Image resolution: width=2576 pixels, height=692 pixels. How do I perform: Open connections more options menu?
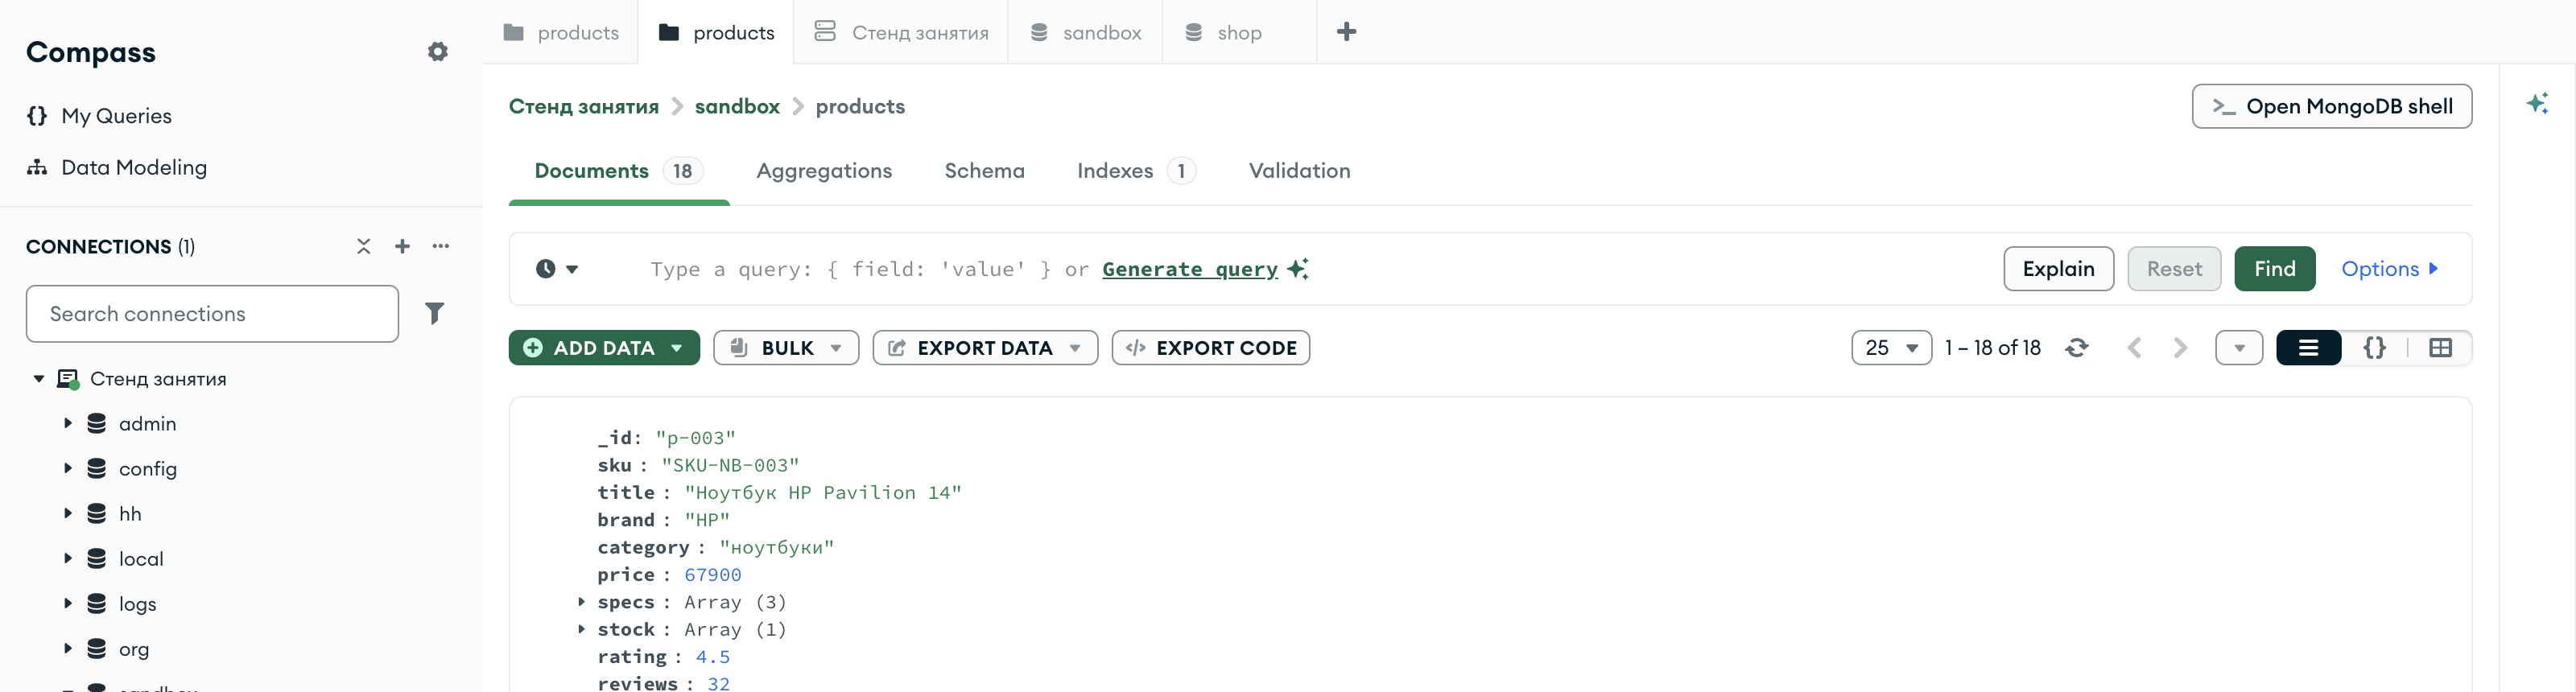click(441, 246)
